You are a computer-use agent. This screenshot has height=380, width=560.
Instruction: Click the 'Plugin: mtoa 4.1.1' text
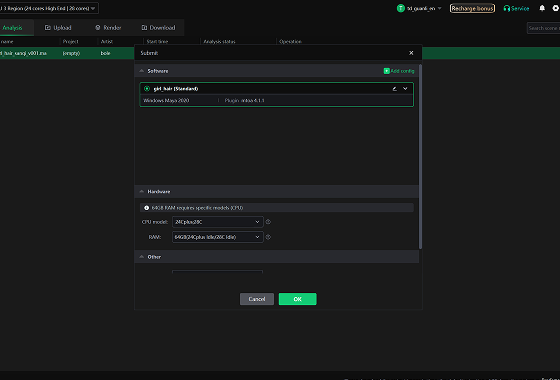point(245,100)
